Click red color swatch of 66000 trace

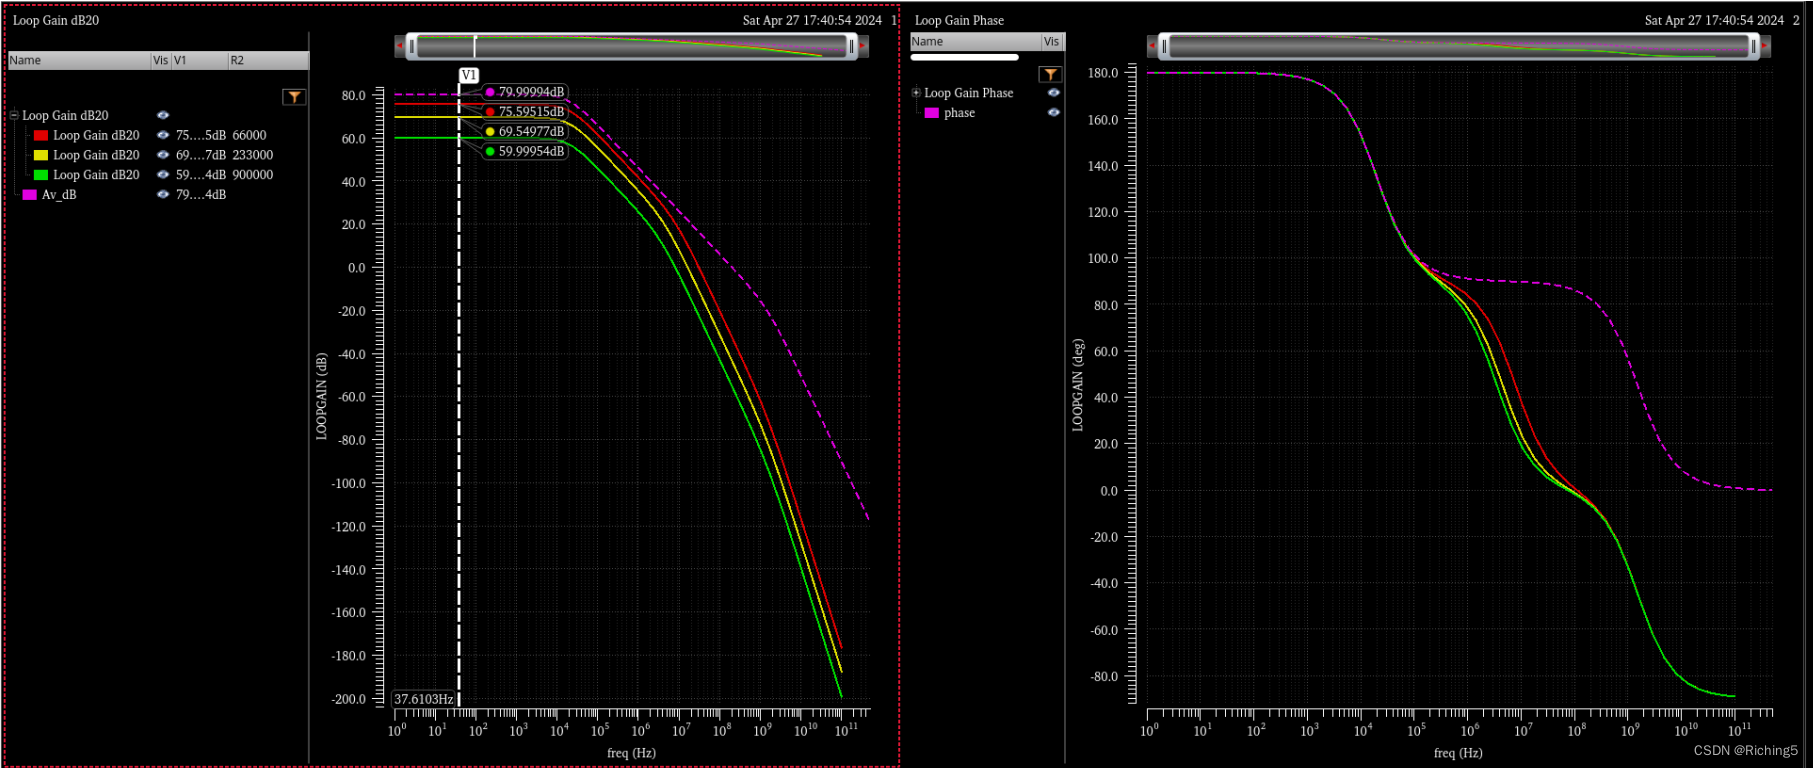(41, 135)
